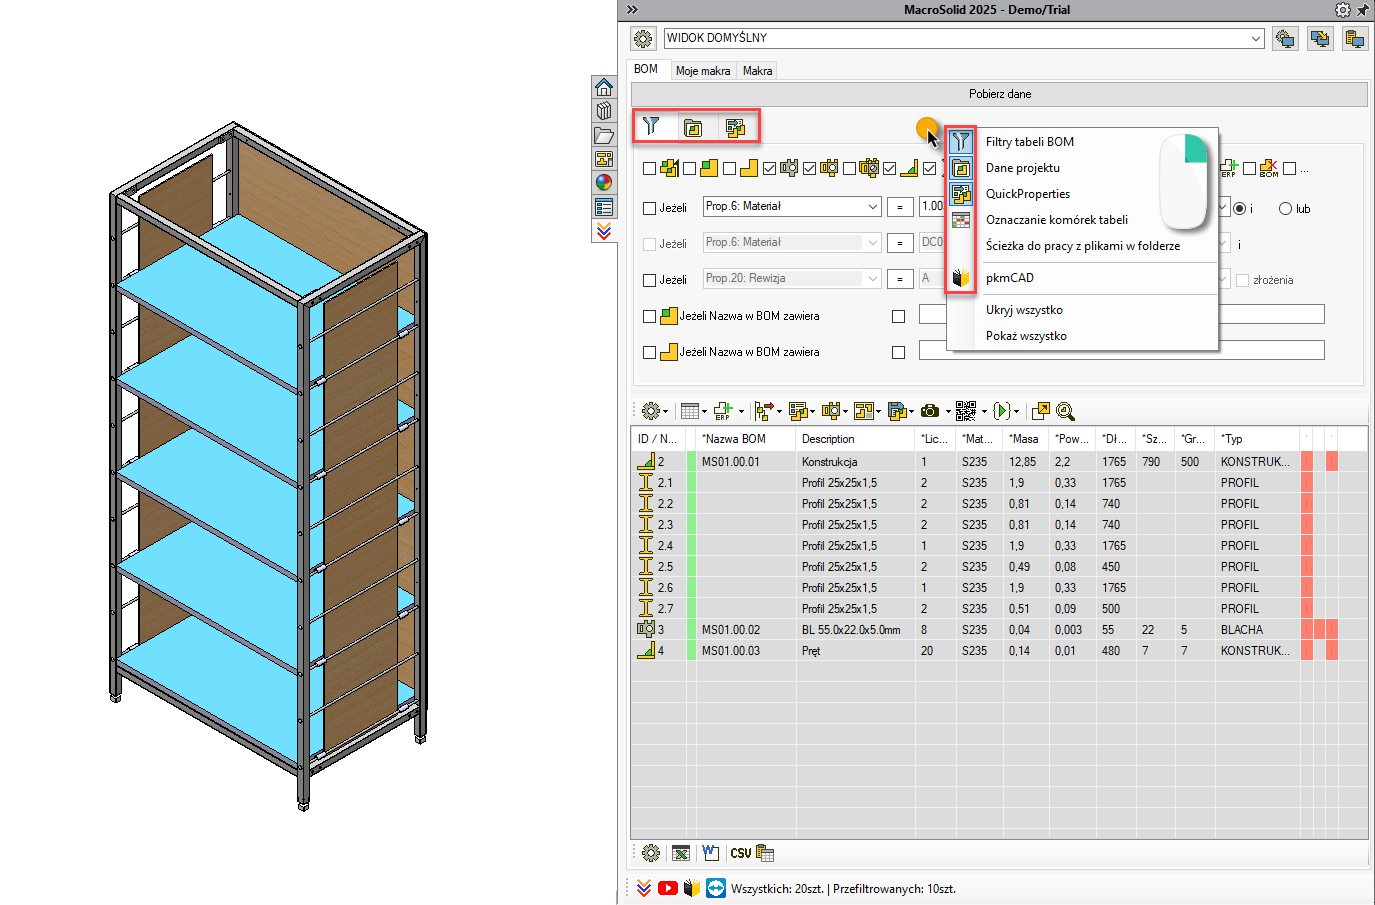This screenshot has height=905, width=1375.
Task: Expand the panel using the double chevron at top left
Action: 632,9
